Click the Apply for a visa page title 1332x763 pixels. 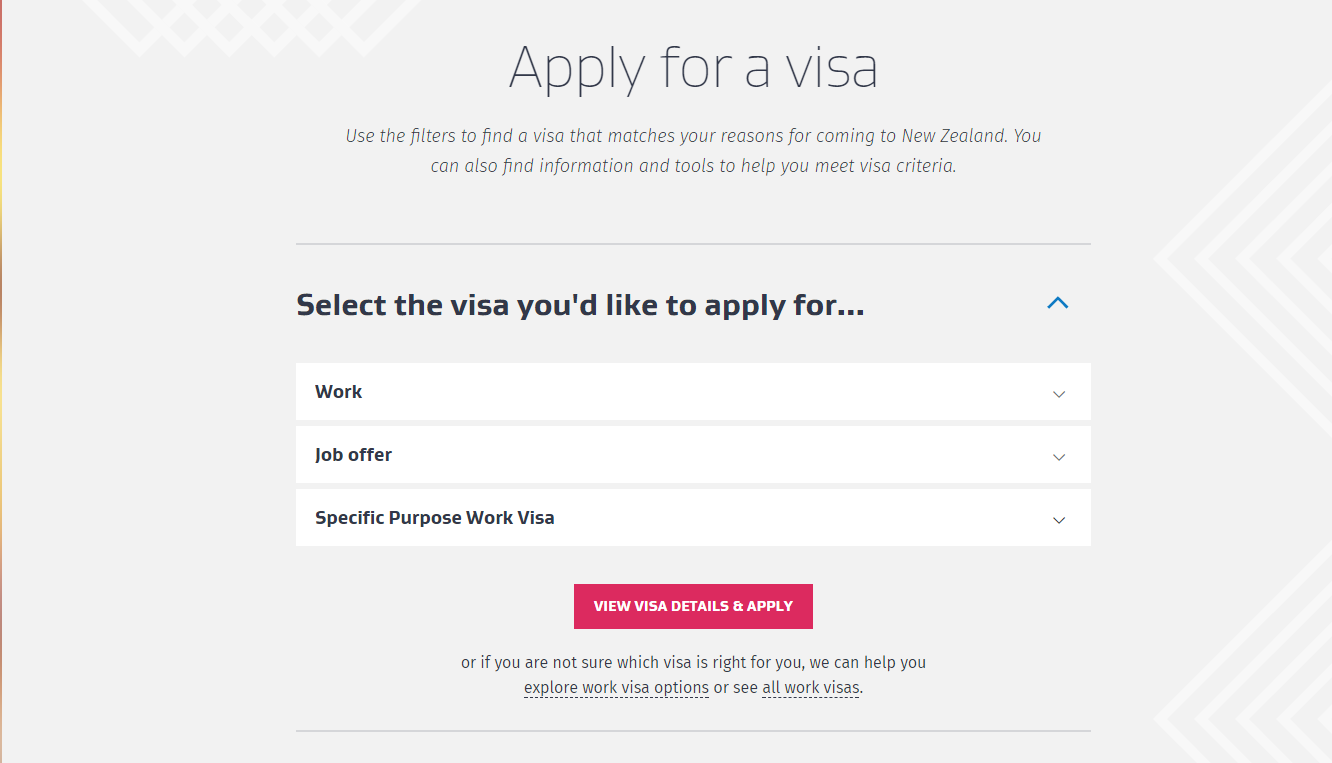(693, 68)
